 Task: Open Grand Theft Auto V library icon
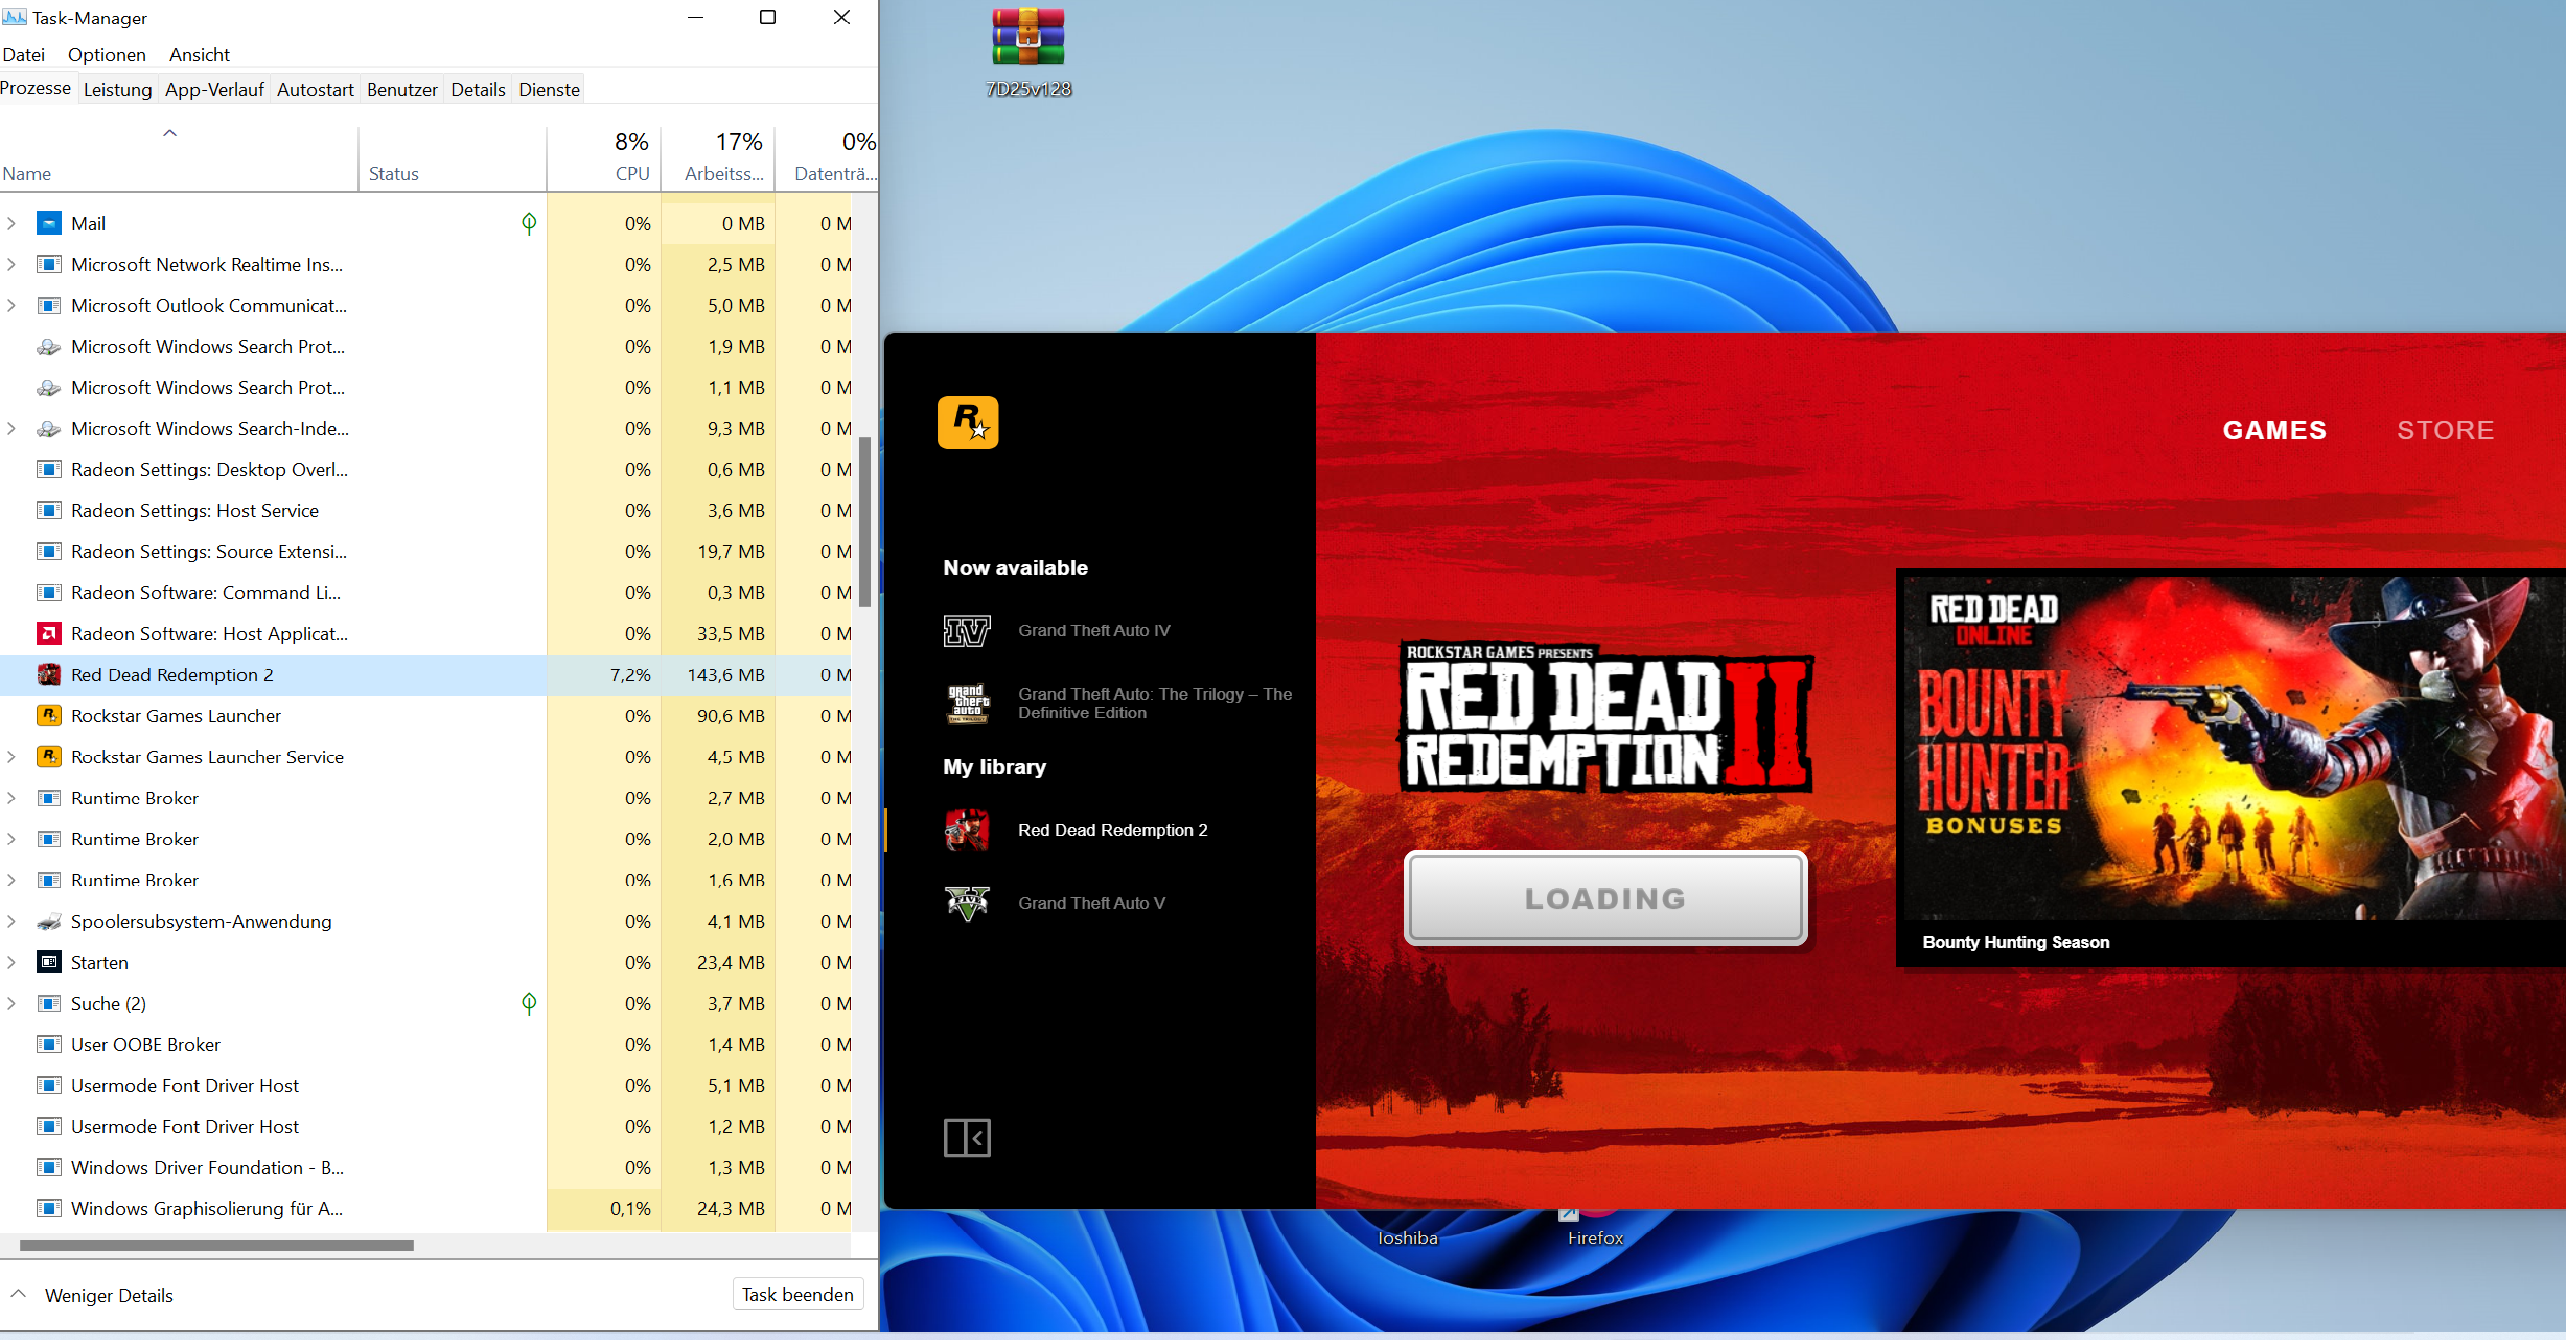(x=967, y=903)
